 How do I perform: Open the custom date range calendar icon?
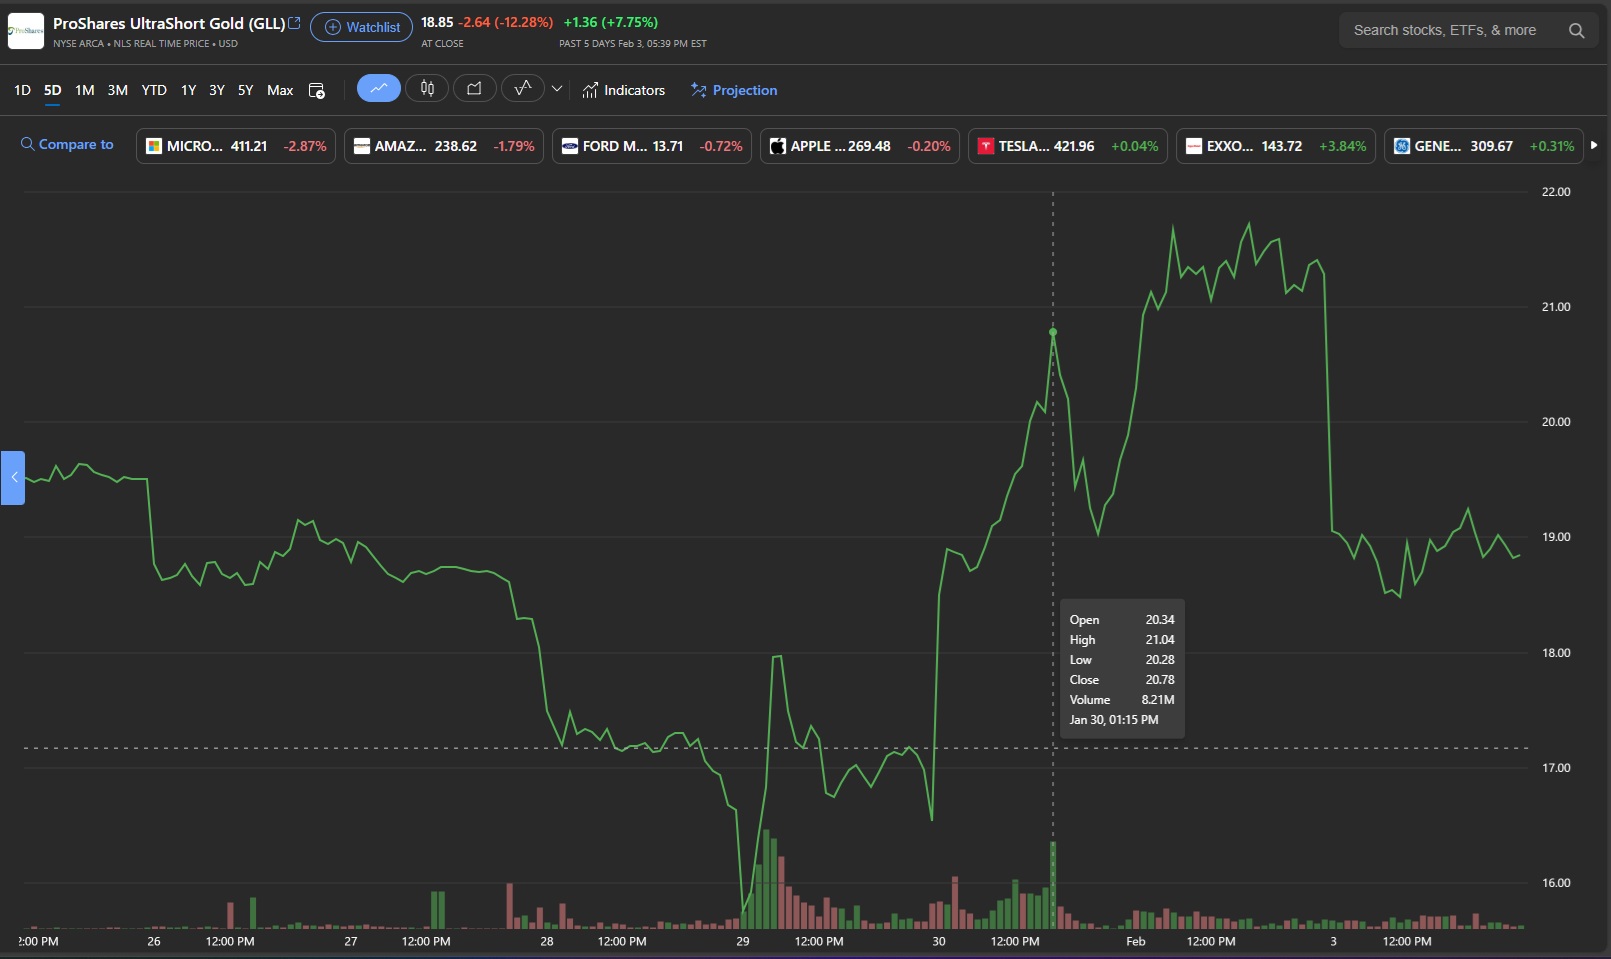point(317,91)
